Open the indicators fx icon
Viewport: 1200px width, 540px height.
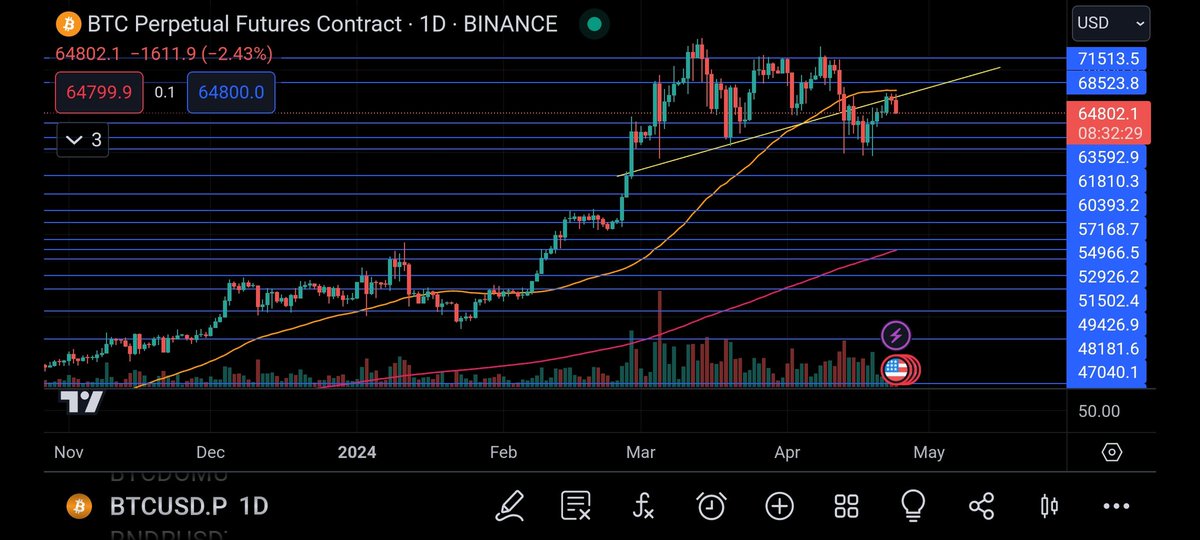pos(643,506)
